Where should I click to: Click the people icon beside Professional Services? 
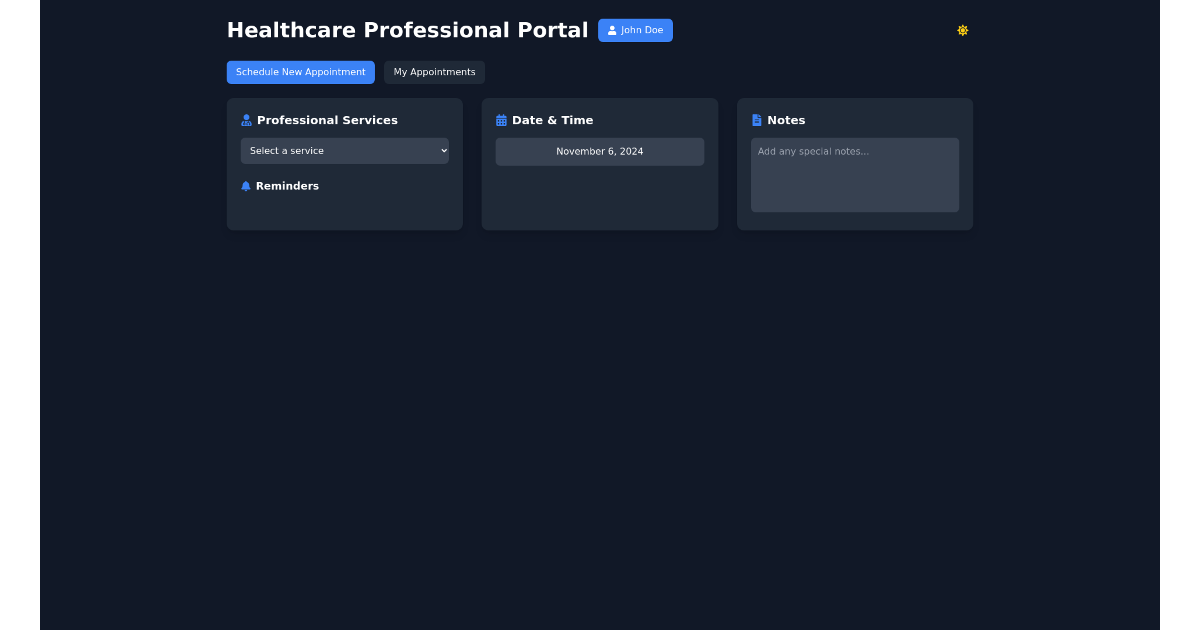click(x=246, y=119)
